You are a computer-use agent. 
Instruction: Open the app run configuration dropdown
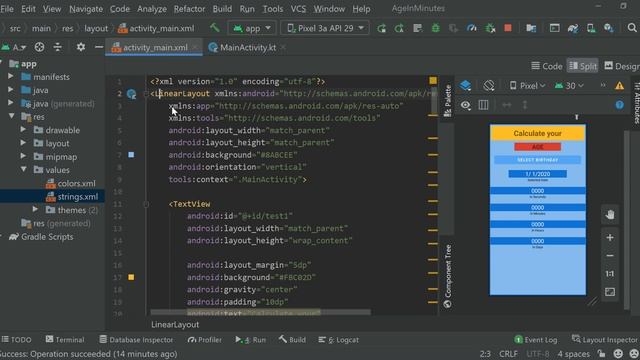[252, 28]
